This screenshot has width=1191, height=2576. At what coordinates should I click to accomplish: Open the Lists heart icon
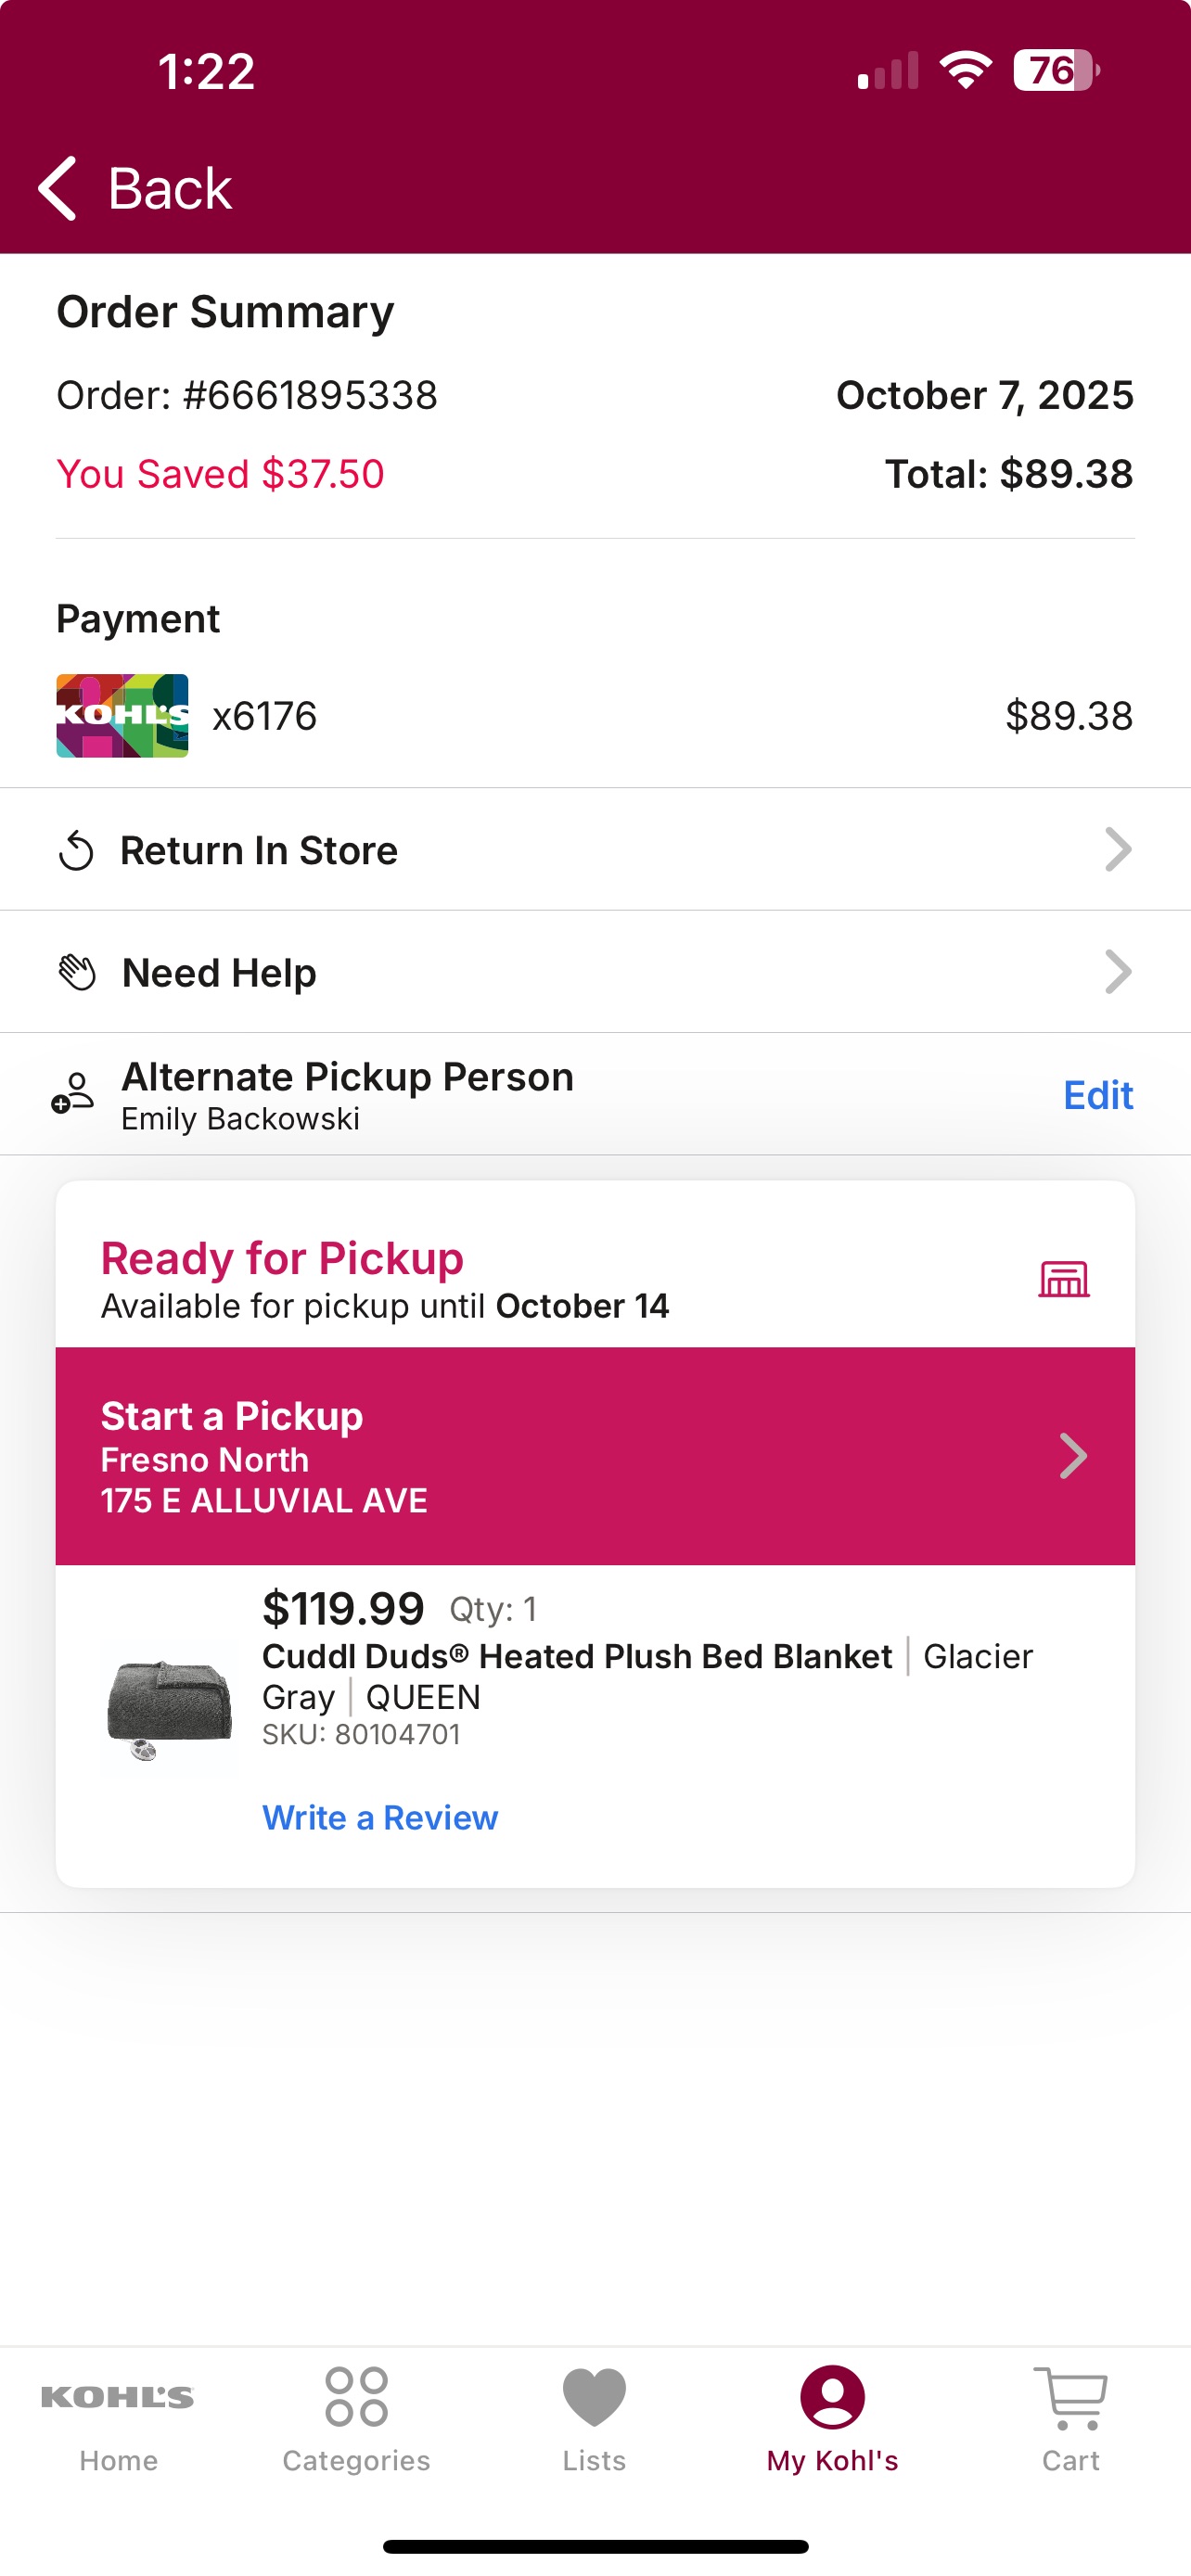point(594,2397)
